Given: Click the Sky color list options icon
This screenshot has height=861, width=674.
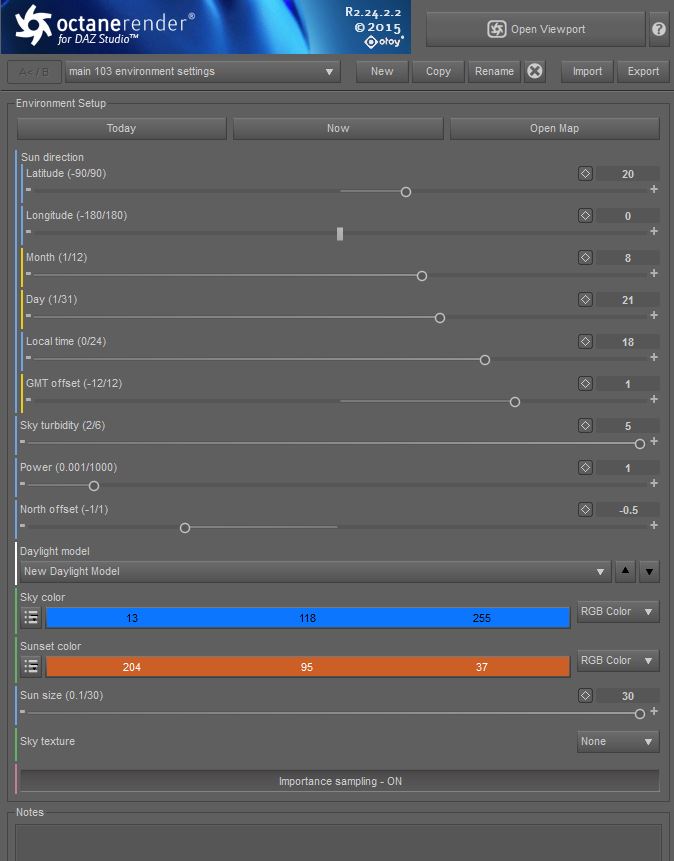Looking at the screenshot, I should click(31, 618).
